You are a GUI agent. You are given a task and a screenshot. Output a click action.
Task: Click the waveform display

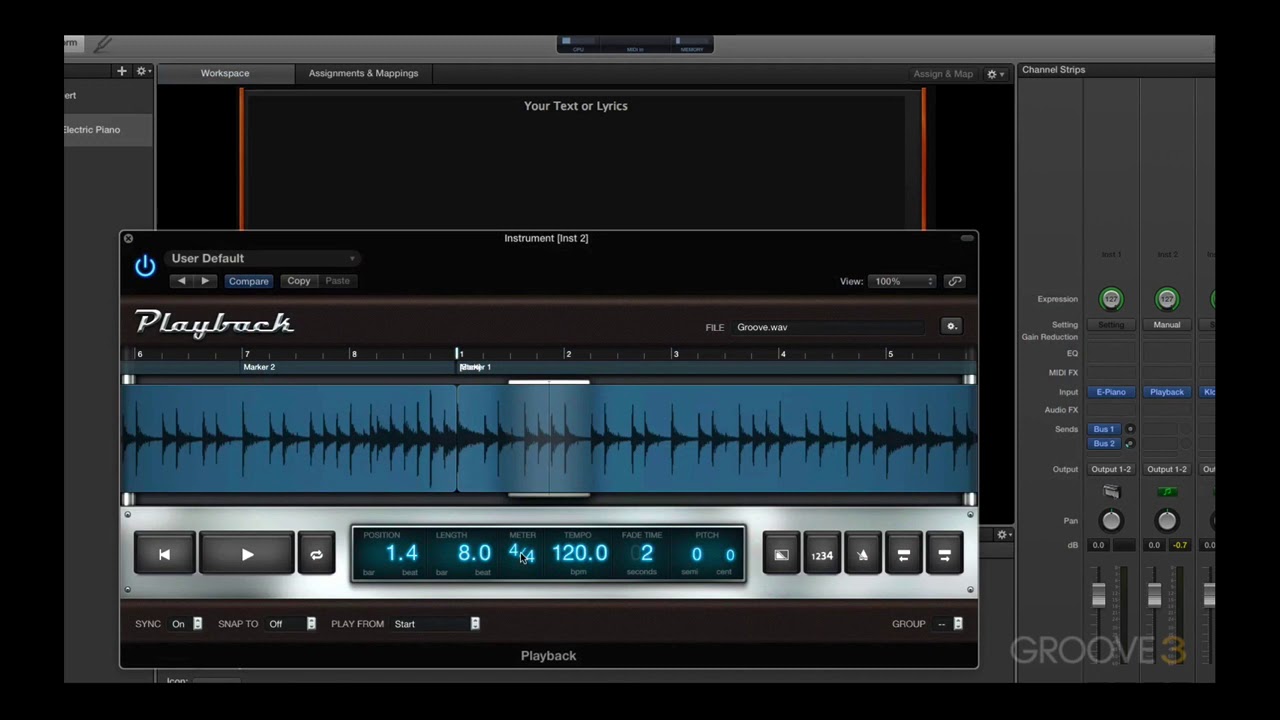(x=548, y=439)
